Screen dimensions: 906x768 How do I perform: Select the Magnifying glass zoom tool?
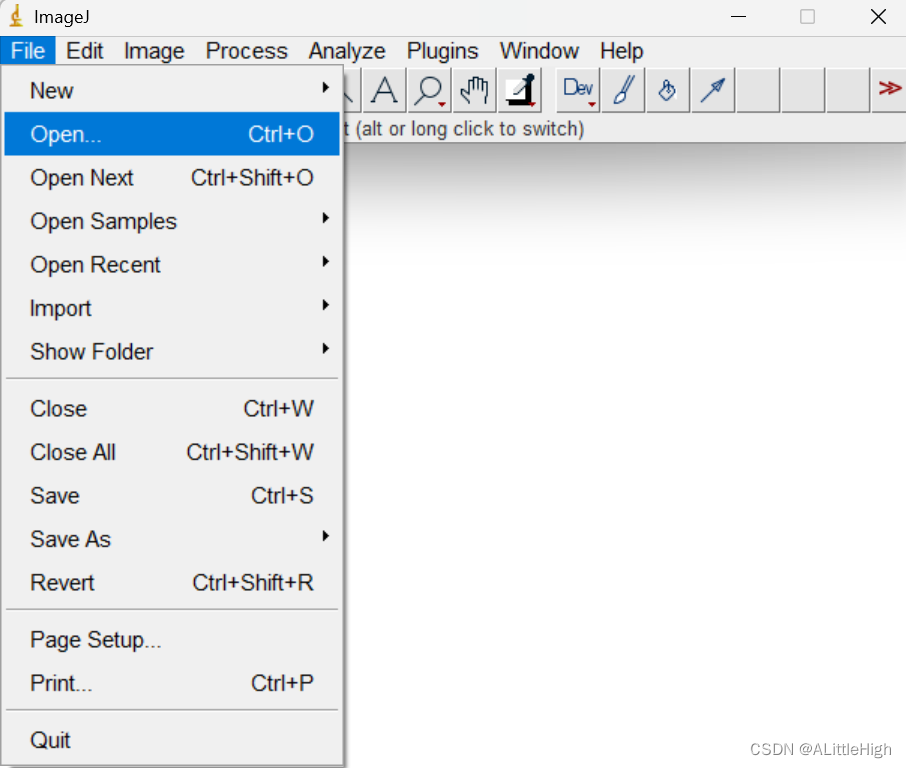tap(429, 90)
